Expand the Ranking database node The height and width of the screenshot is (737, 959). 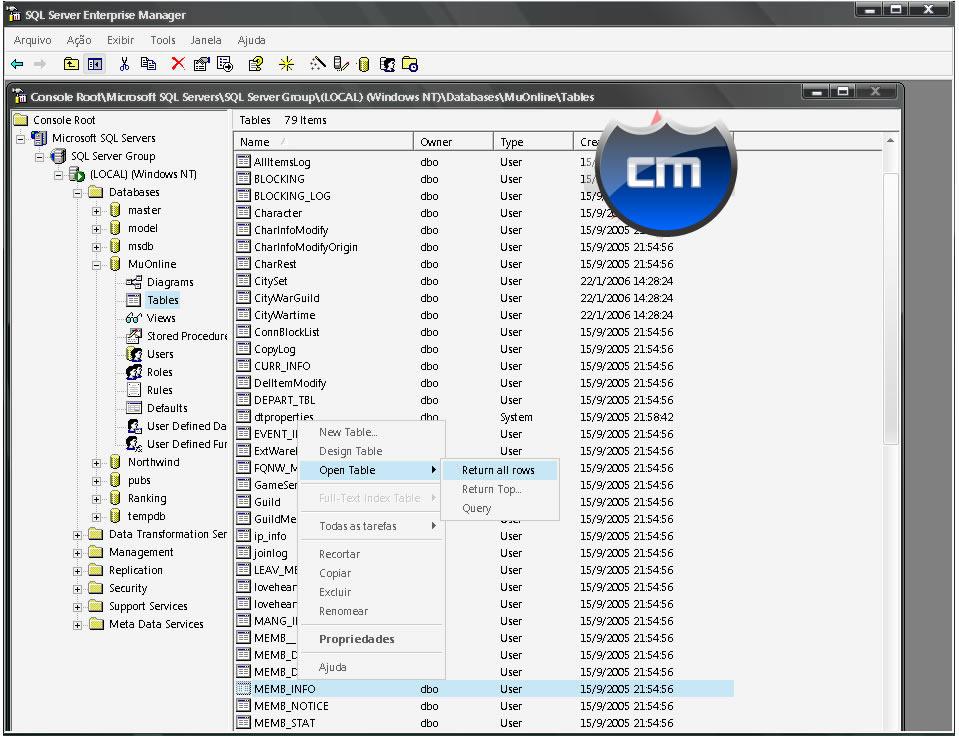point(96,499)
